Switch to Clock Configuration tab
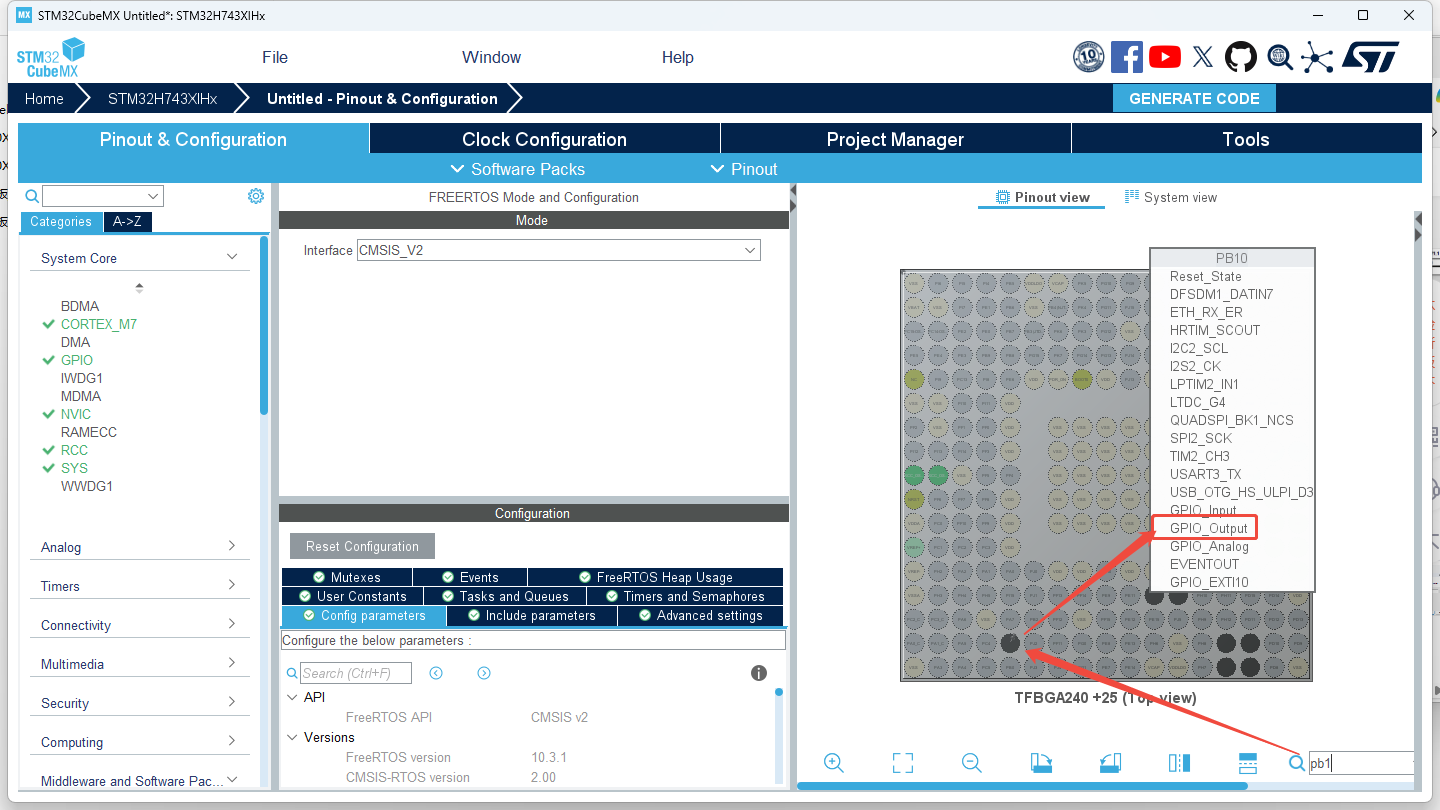The width and height of the screenshot is (1440, 810). tap(544, 139)
